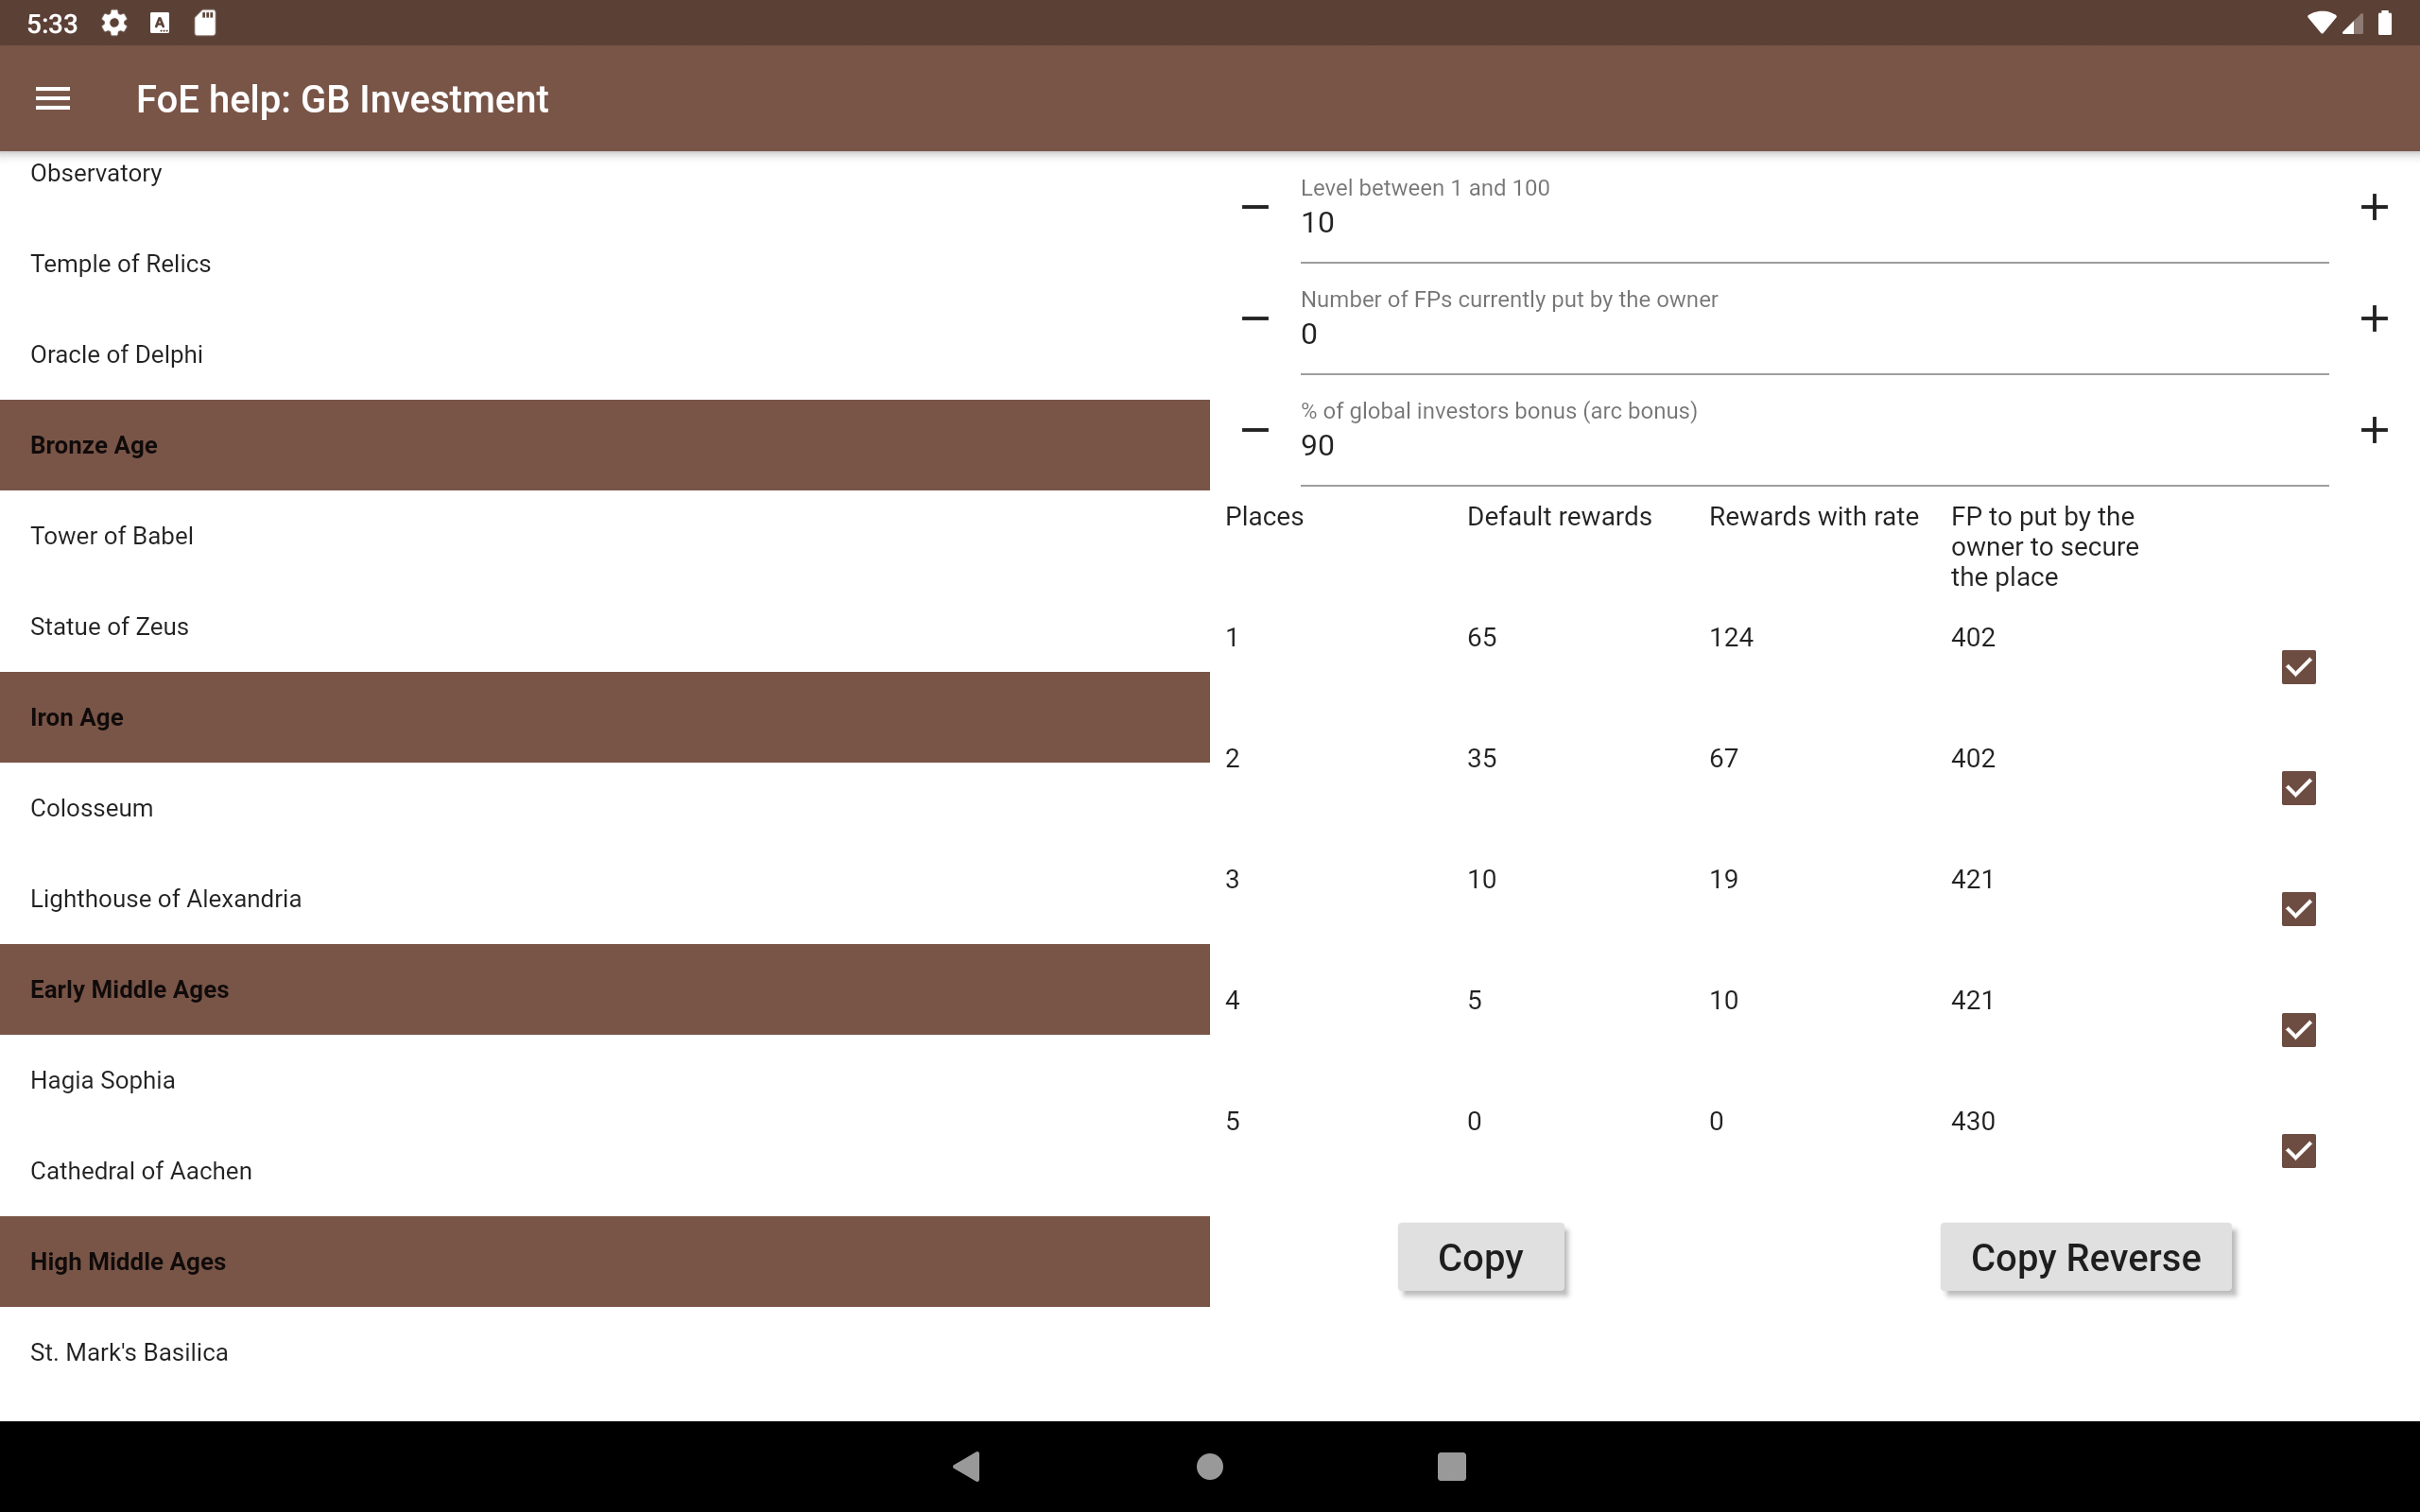Open the hamburger navigation menu
This screenshot has height=1512, width=2420.
(53, 99)
